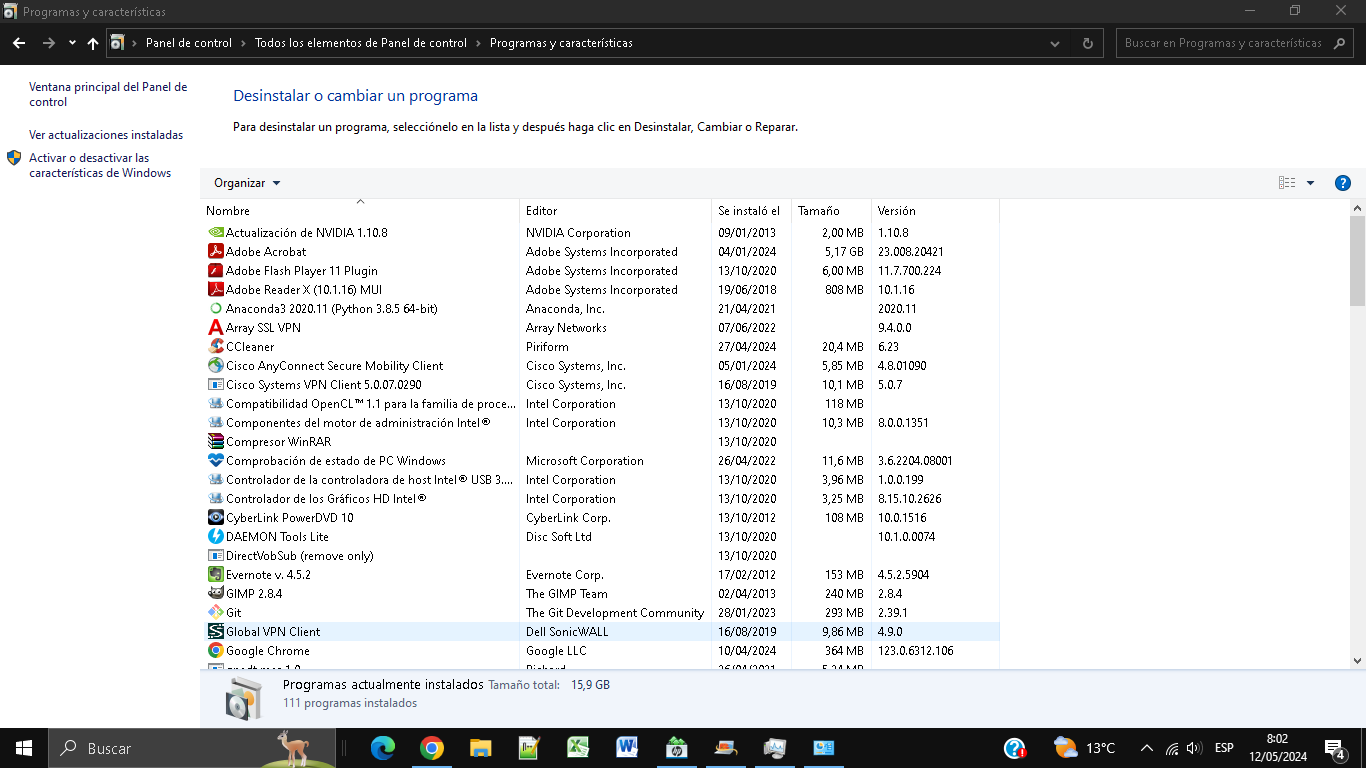Expand the chevron after Panel de control
Image resolution: width=1366 pixels, height=768 pixels.
[x=243, y=43]
